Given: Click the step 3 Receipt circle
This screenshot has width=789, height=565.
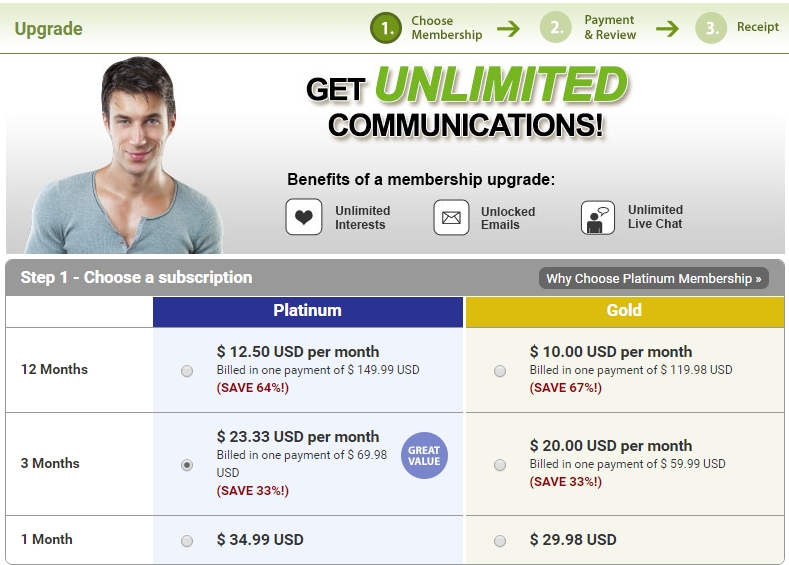Looking at the screenshot, I should point(711,28).
